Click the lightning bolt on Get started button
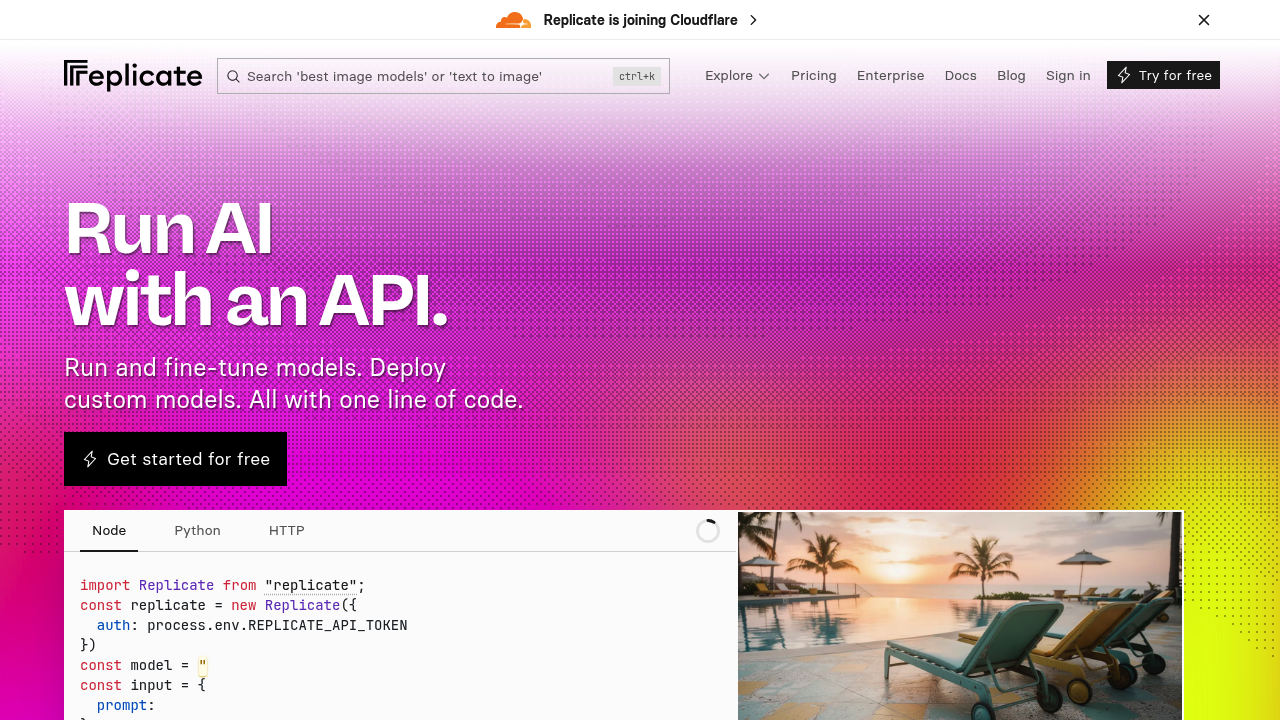Screen dimensions: 1280x720 pos(90,459)
